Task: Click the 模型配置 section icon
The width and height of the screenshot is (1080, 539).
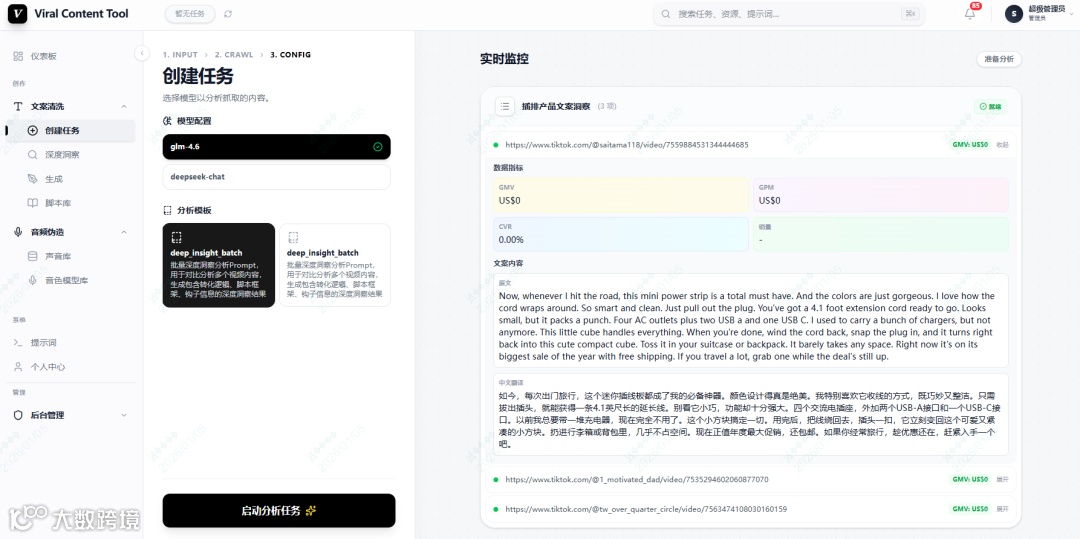Action: point(167,120)
